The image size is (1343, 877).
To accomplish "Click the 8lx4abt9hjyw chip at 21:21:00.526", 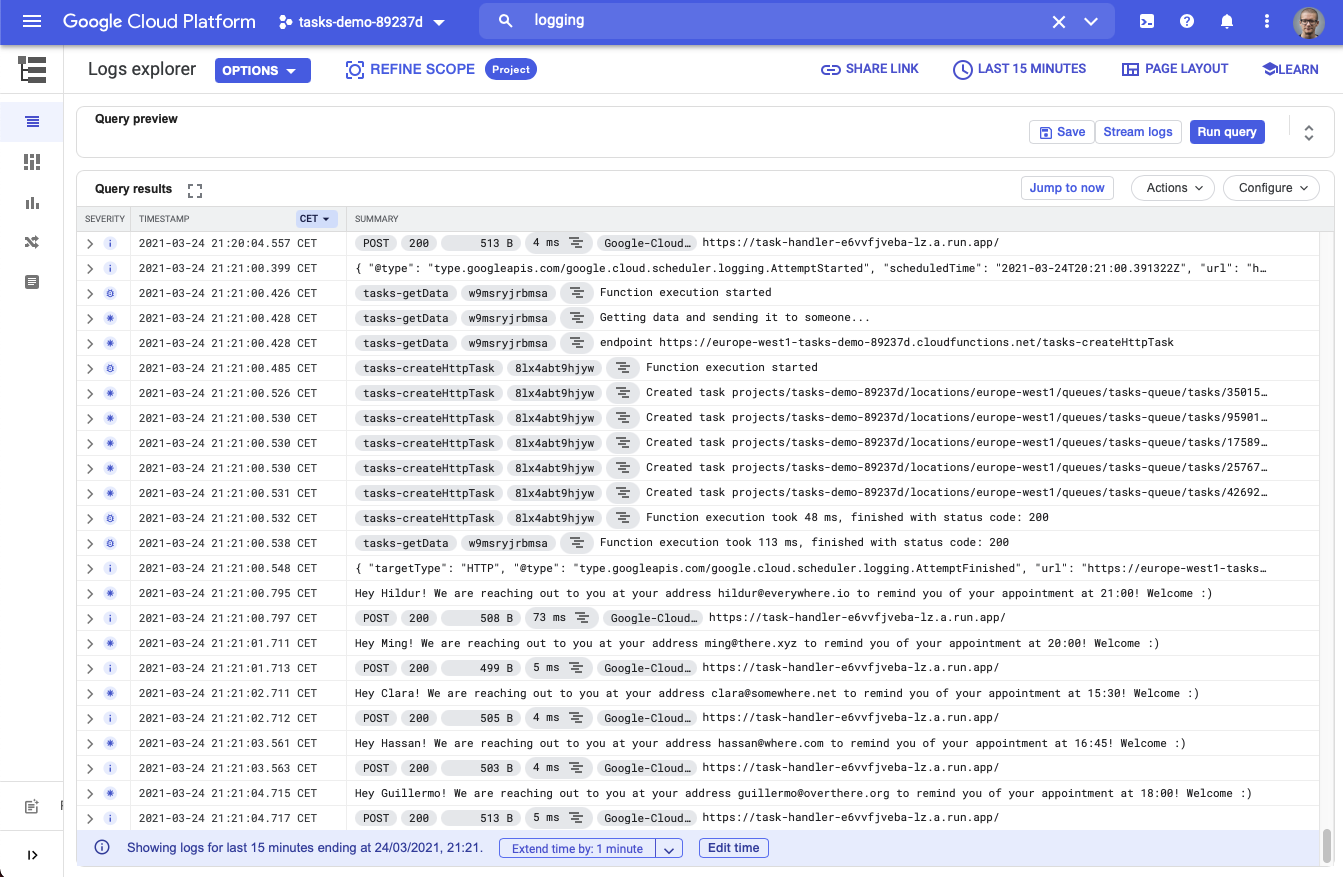I will tap(554, 393).
